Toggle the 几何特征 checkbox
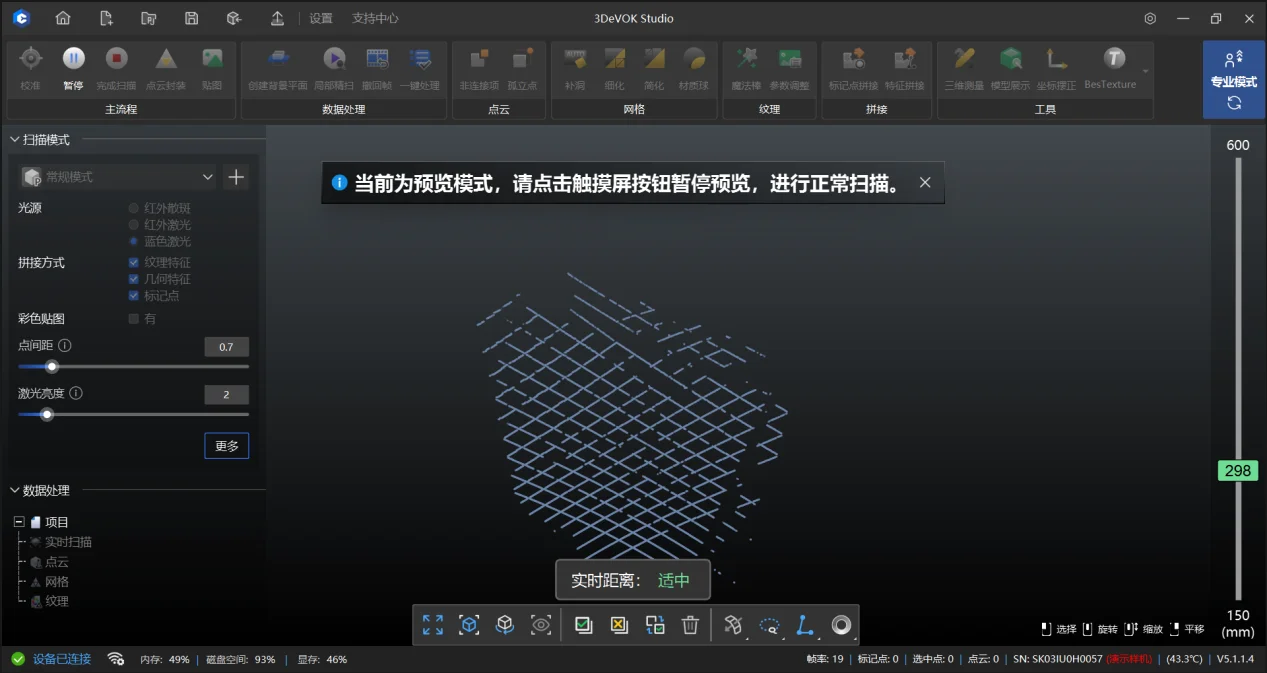1267x673 pixels. click(x=134, y=279)
